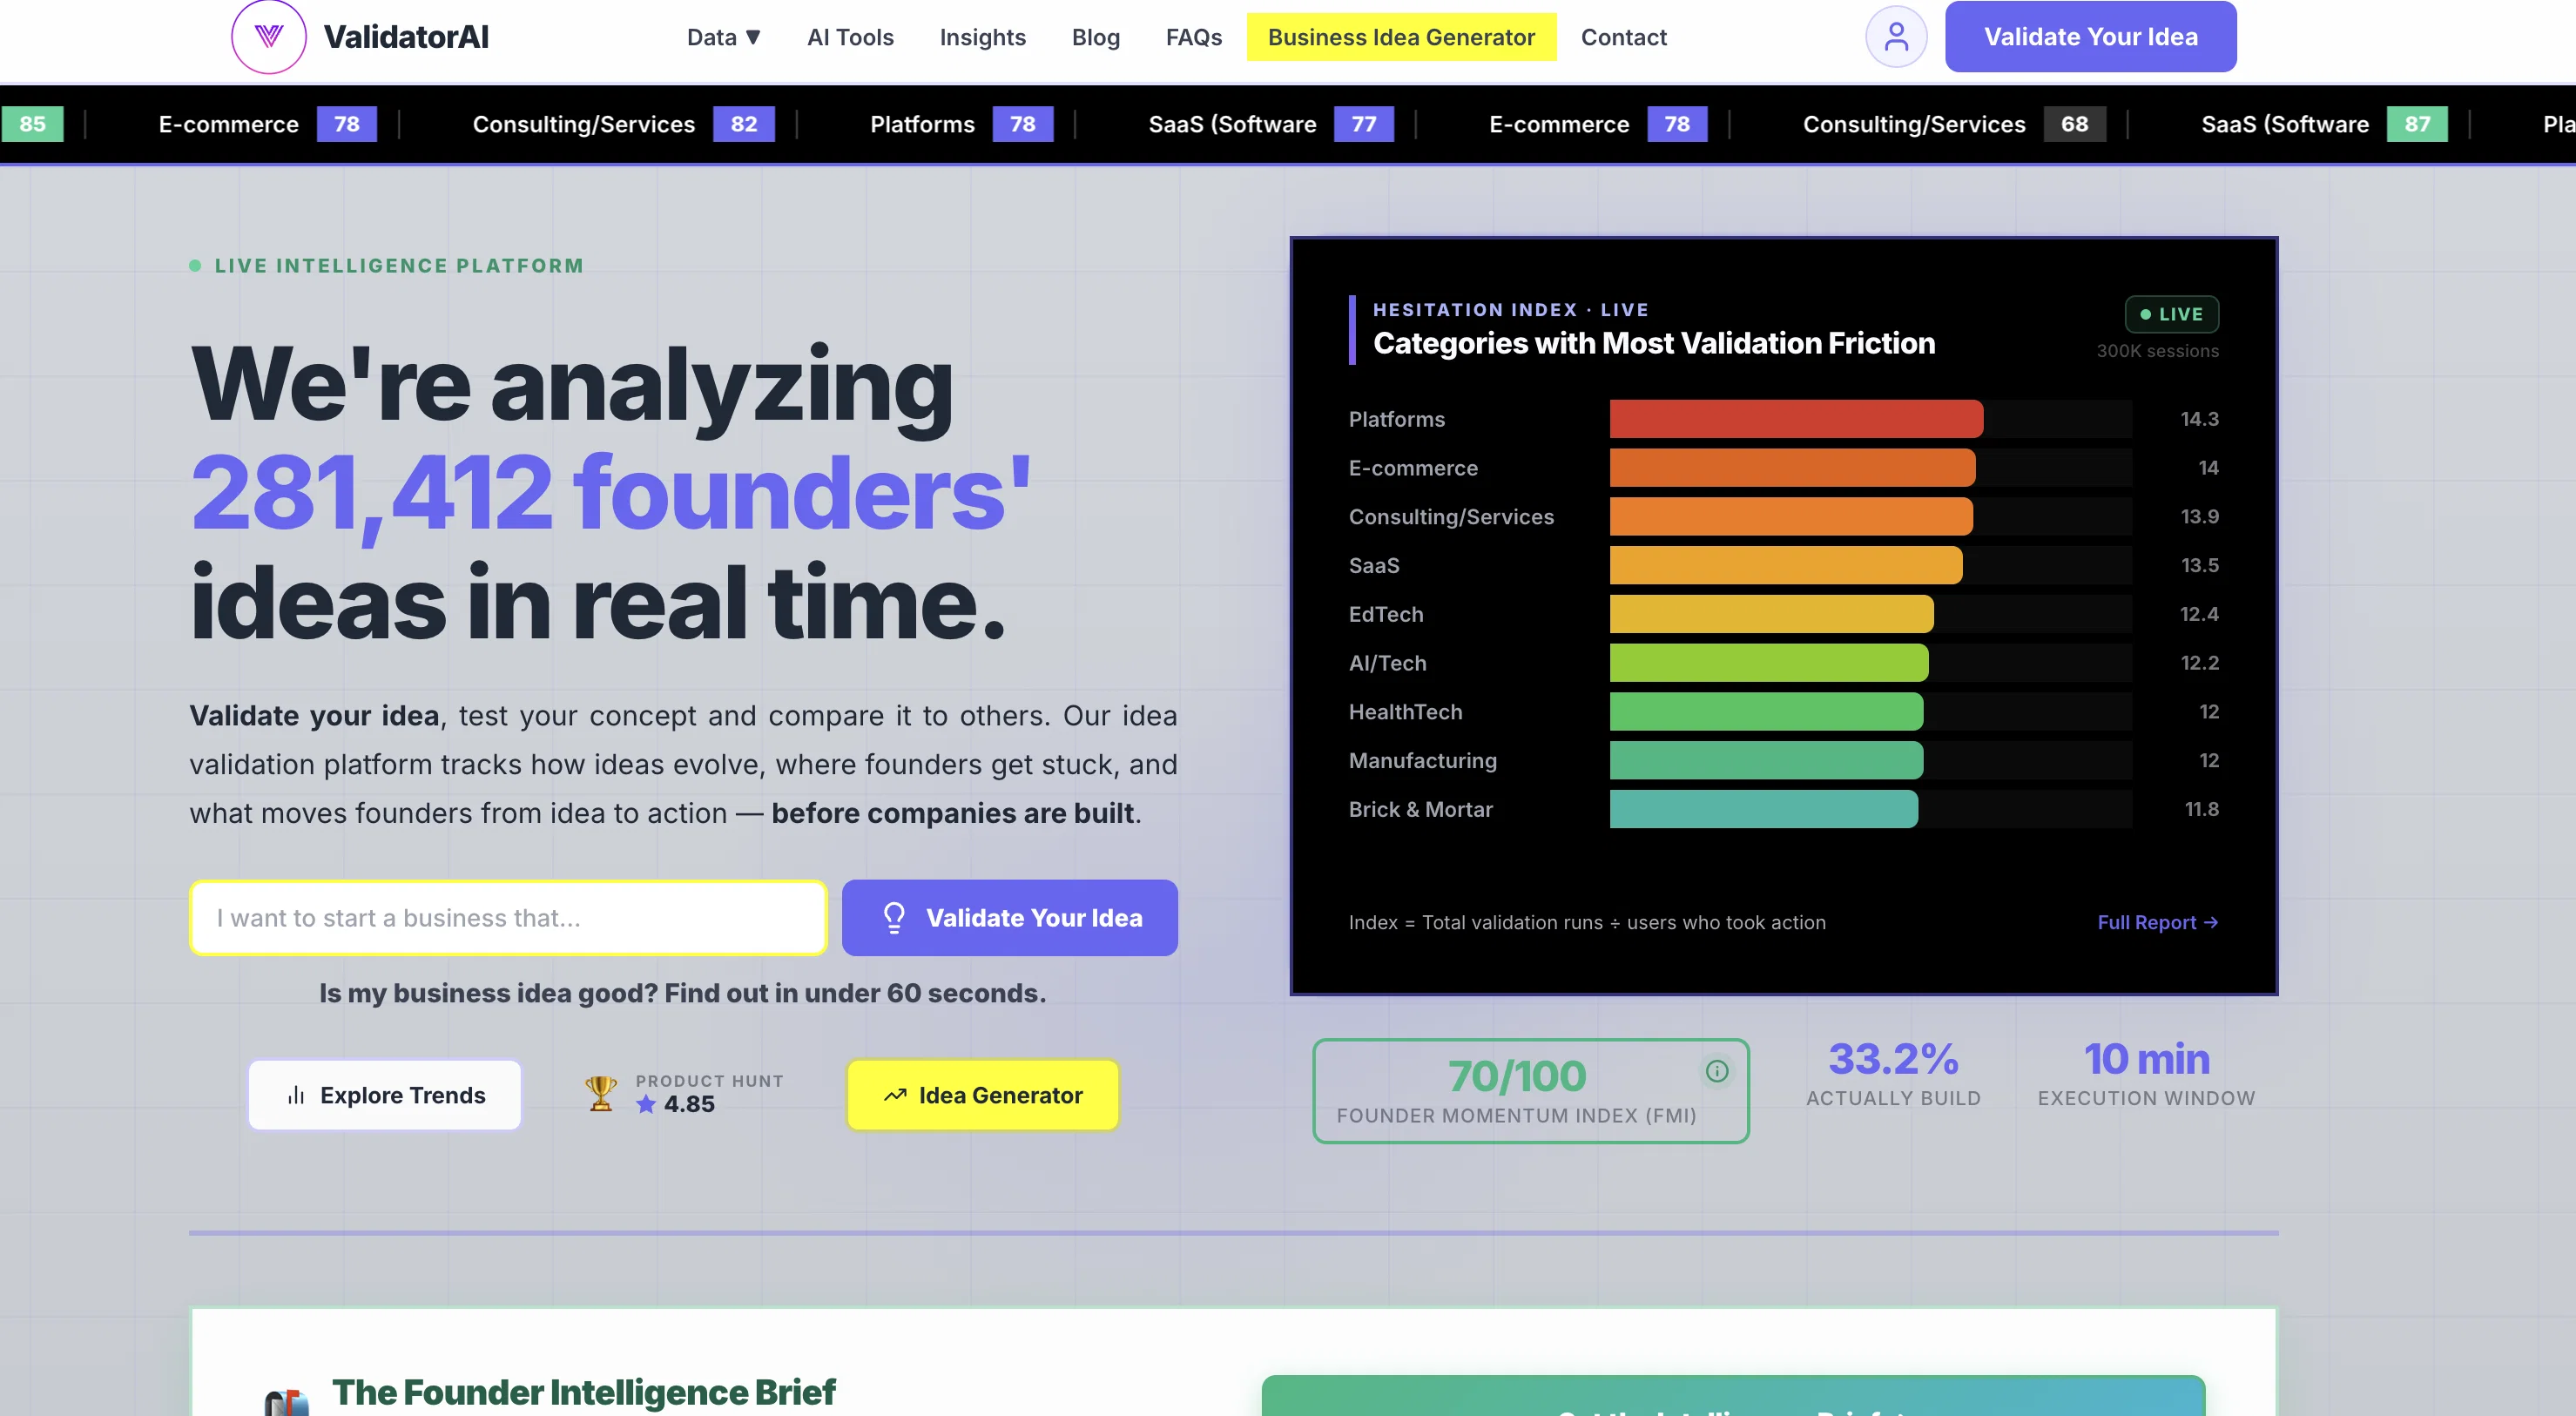Click the HealthTech row label
This screenshot has height=1416, width=2576.
pos(1404,712)
